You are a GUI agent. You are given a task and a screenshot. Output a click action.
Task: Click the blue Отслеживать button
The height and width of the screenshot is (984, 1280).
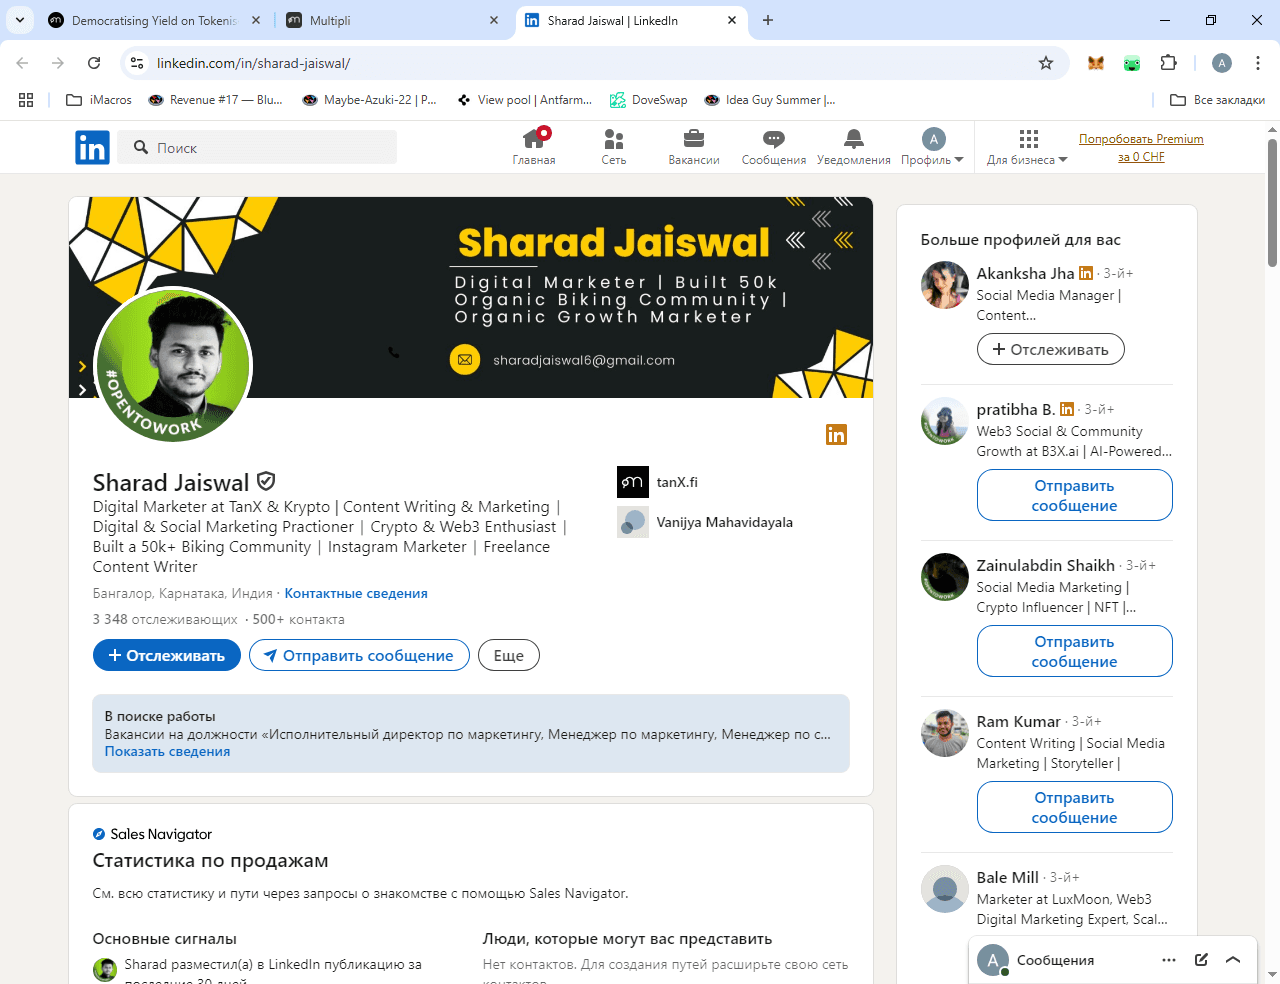click(167, 655)
